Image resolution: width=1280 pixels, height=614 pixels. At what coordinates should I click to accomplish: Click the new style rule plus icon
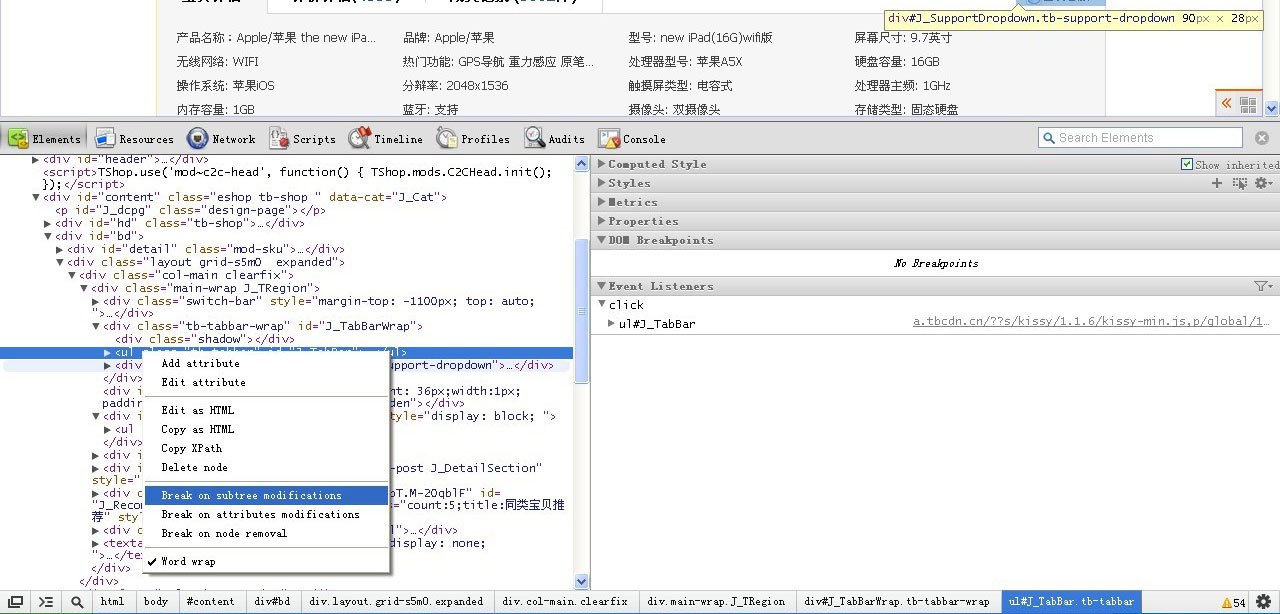[x=1216, y=183]
